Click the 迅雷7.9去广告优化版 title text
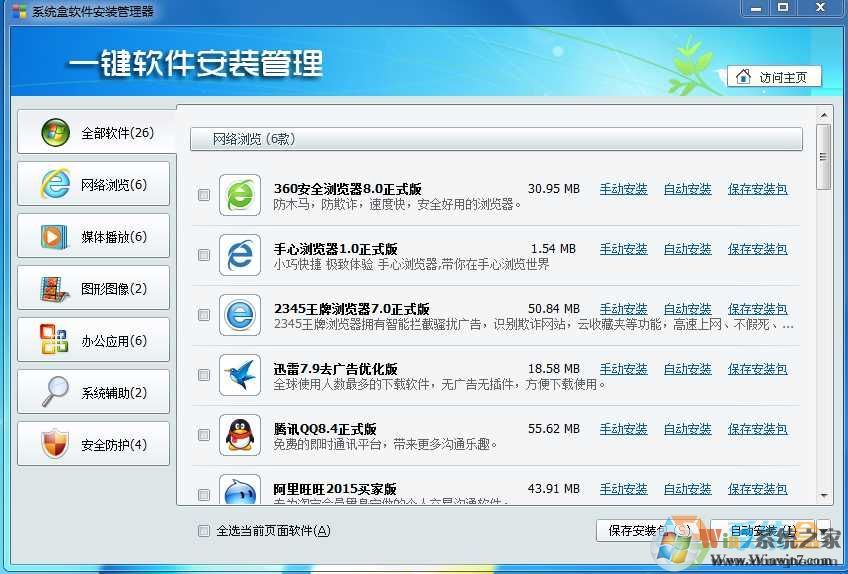The height and width of the screenshot is (574, 848). point(335,369)
